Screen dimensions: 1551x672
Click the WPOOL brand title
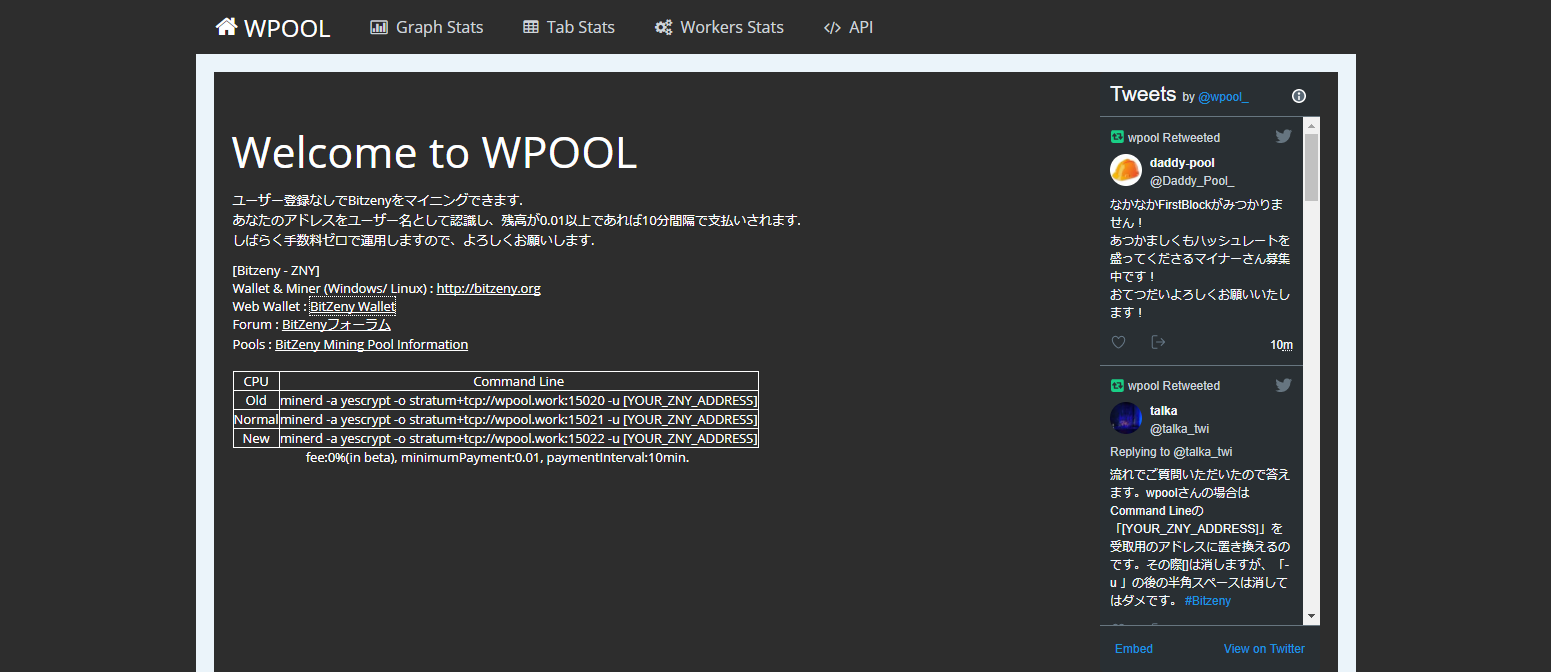pyautogui.click(x=287, y=28)
